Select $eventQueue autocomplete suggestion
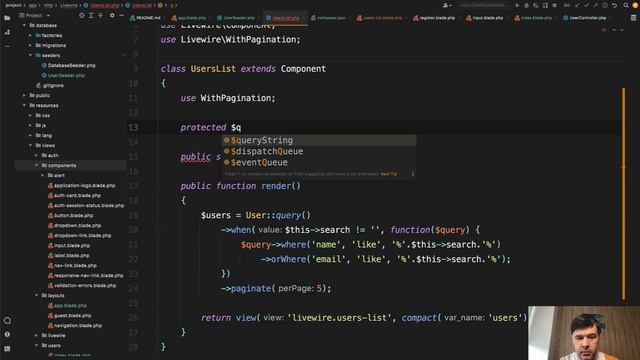The image size is (640, 360). click(319, 162)
